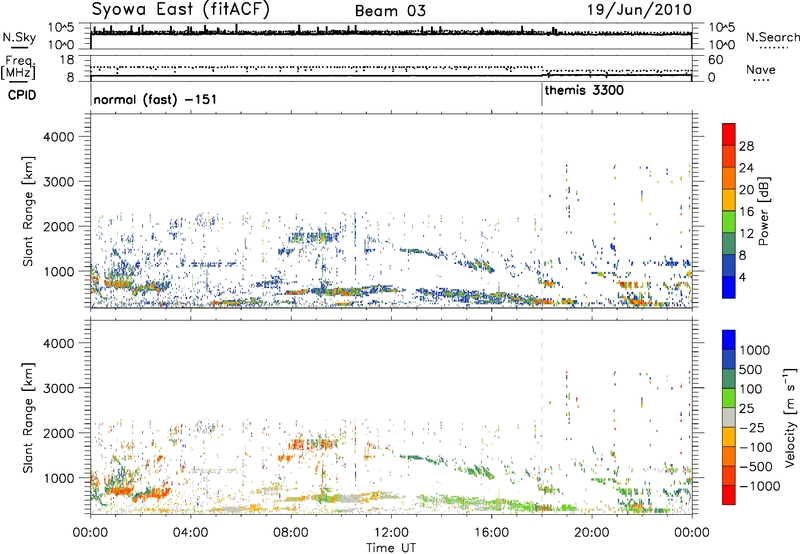Viewport: 800px width, 554px height.
Task: Click the left '10^5' noise axis tick
Action: (x=61, y=27)
